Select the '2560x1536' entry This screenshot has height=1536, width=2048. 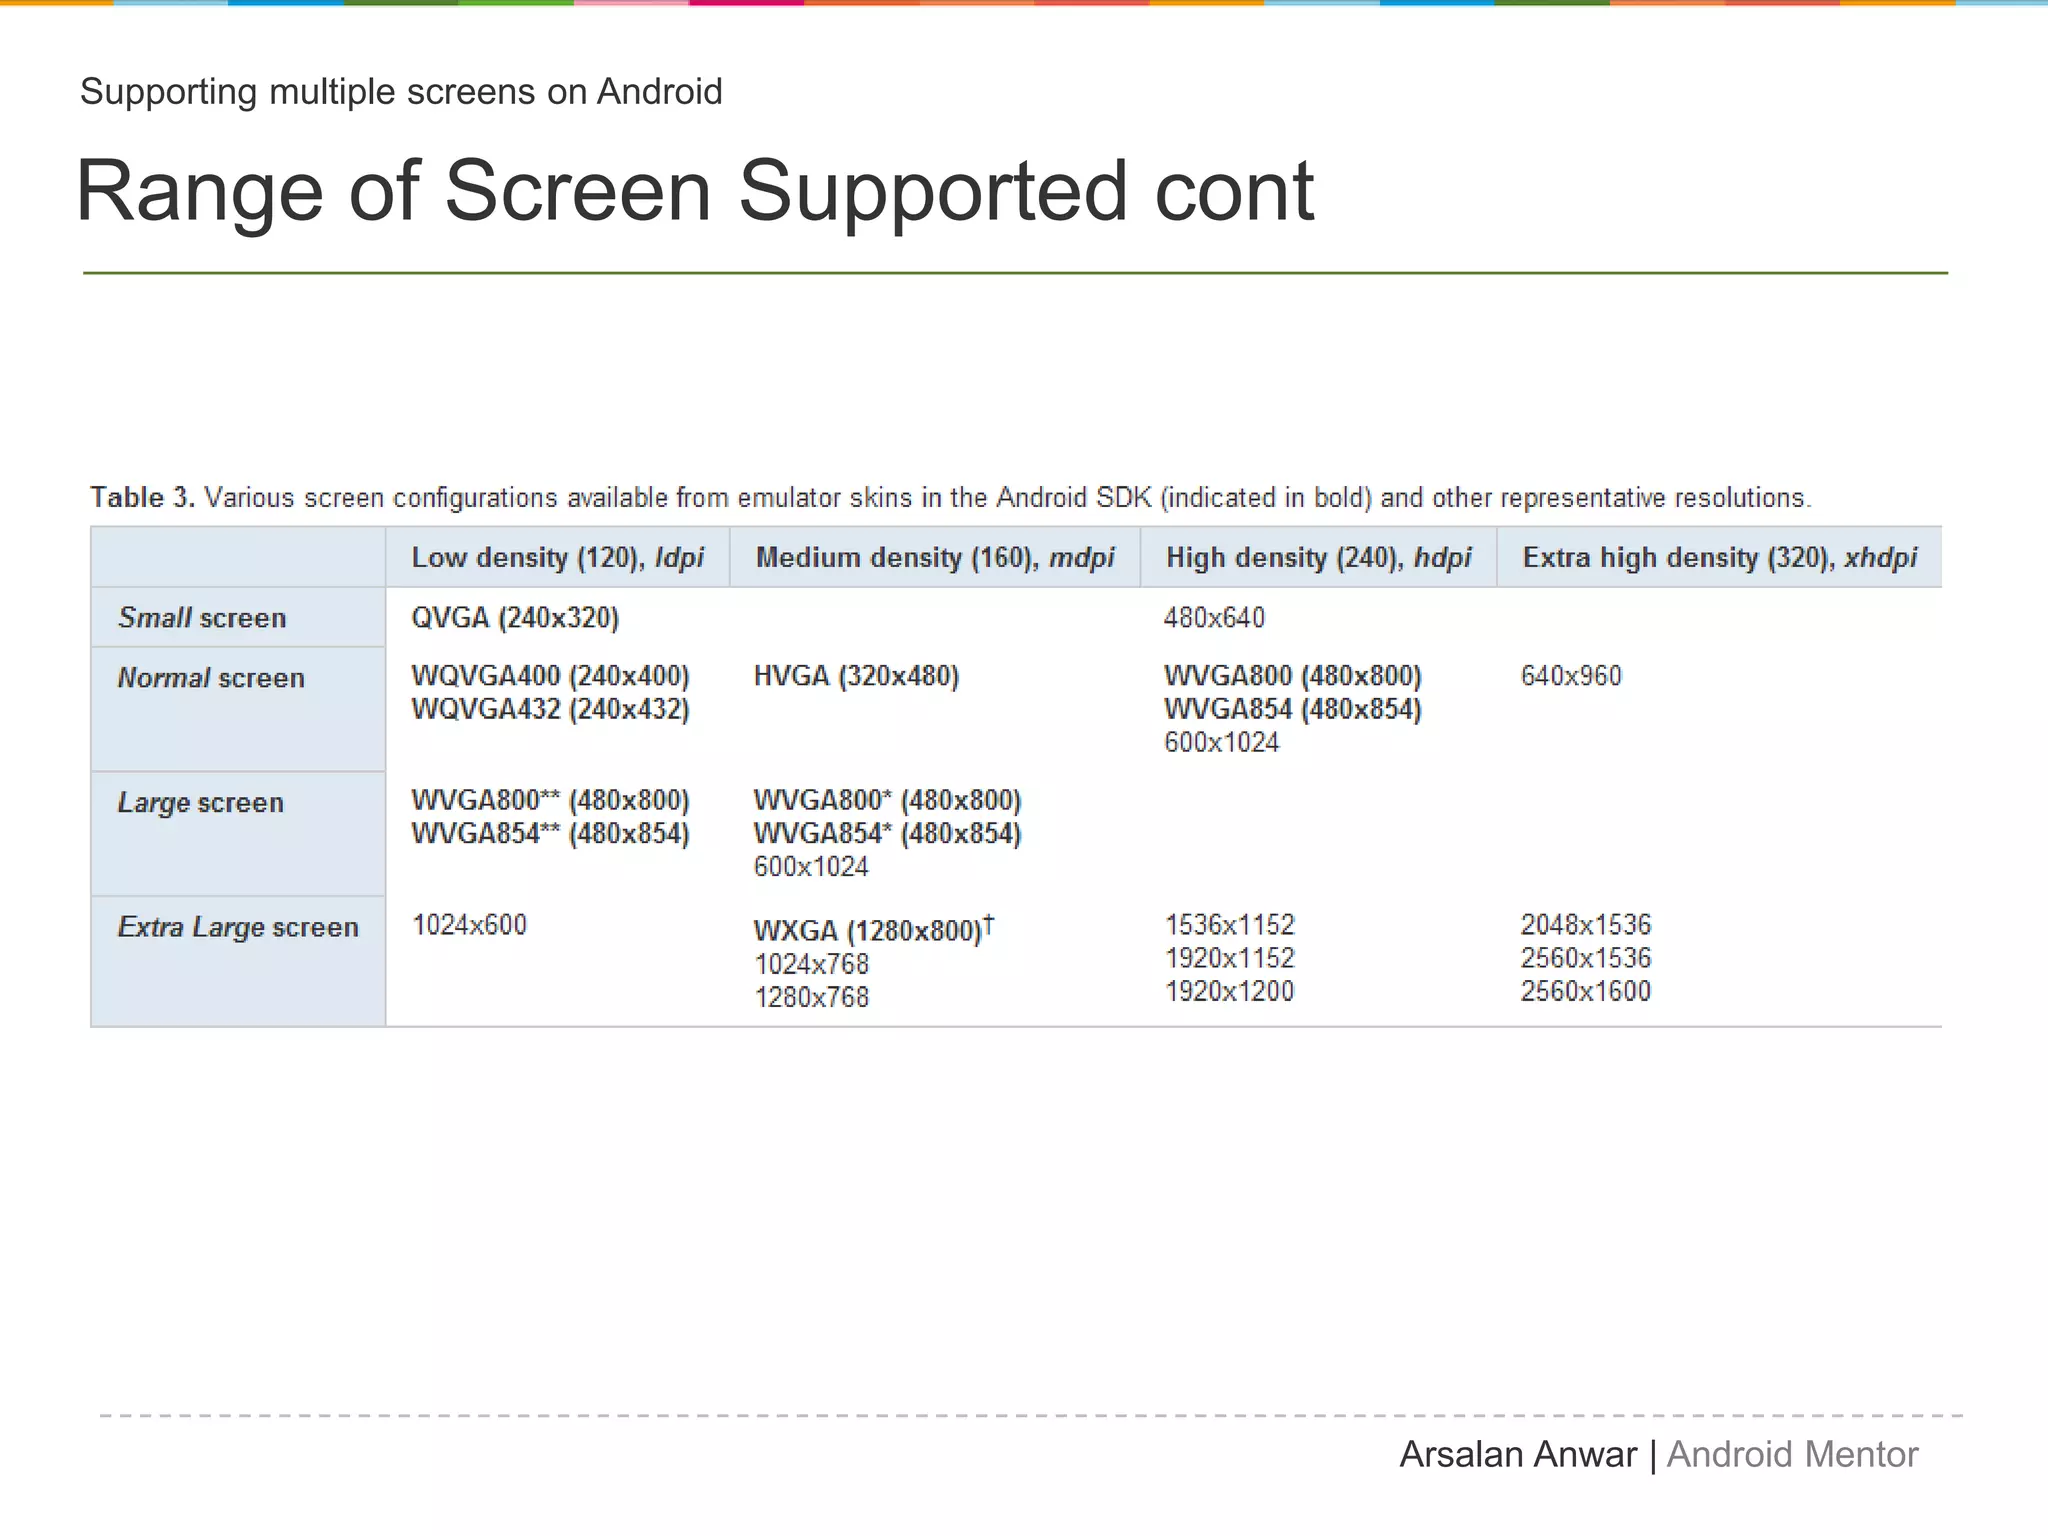point(1586,958)
